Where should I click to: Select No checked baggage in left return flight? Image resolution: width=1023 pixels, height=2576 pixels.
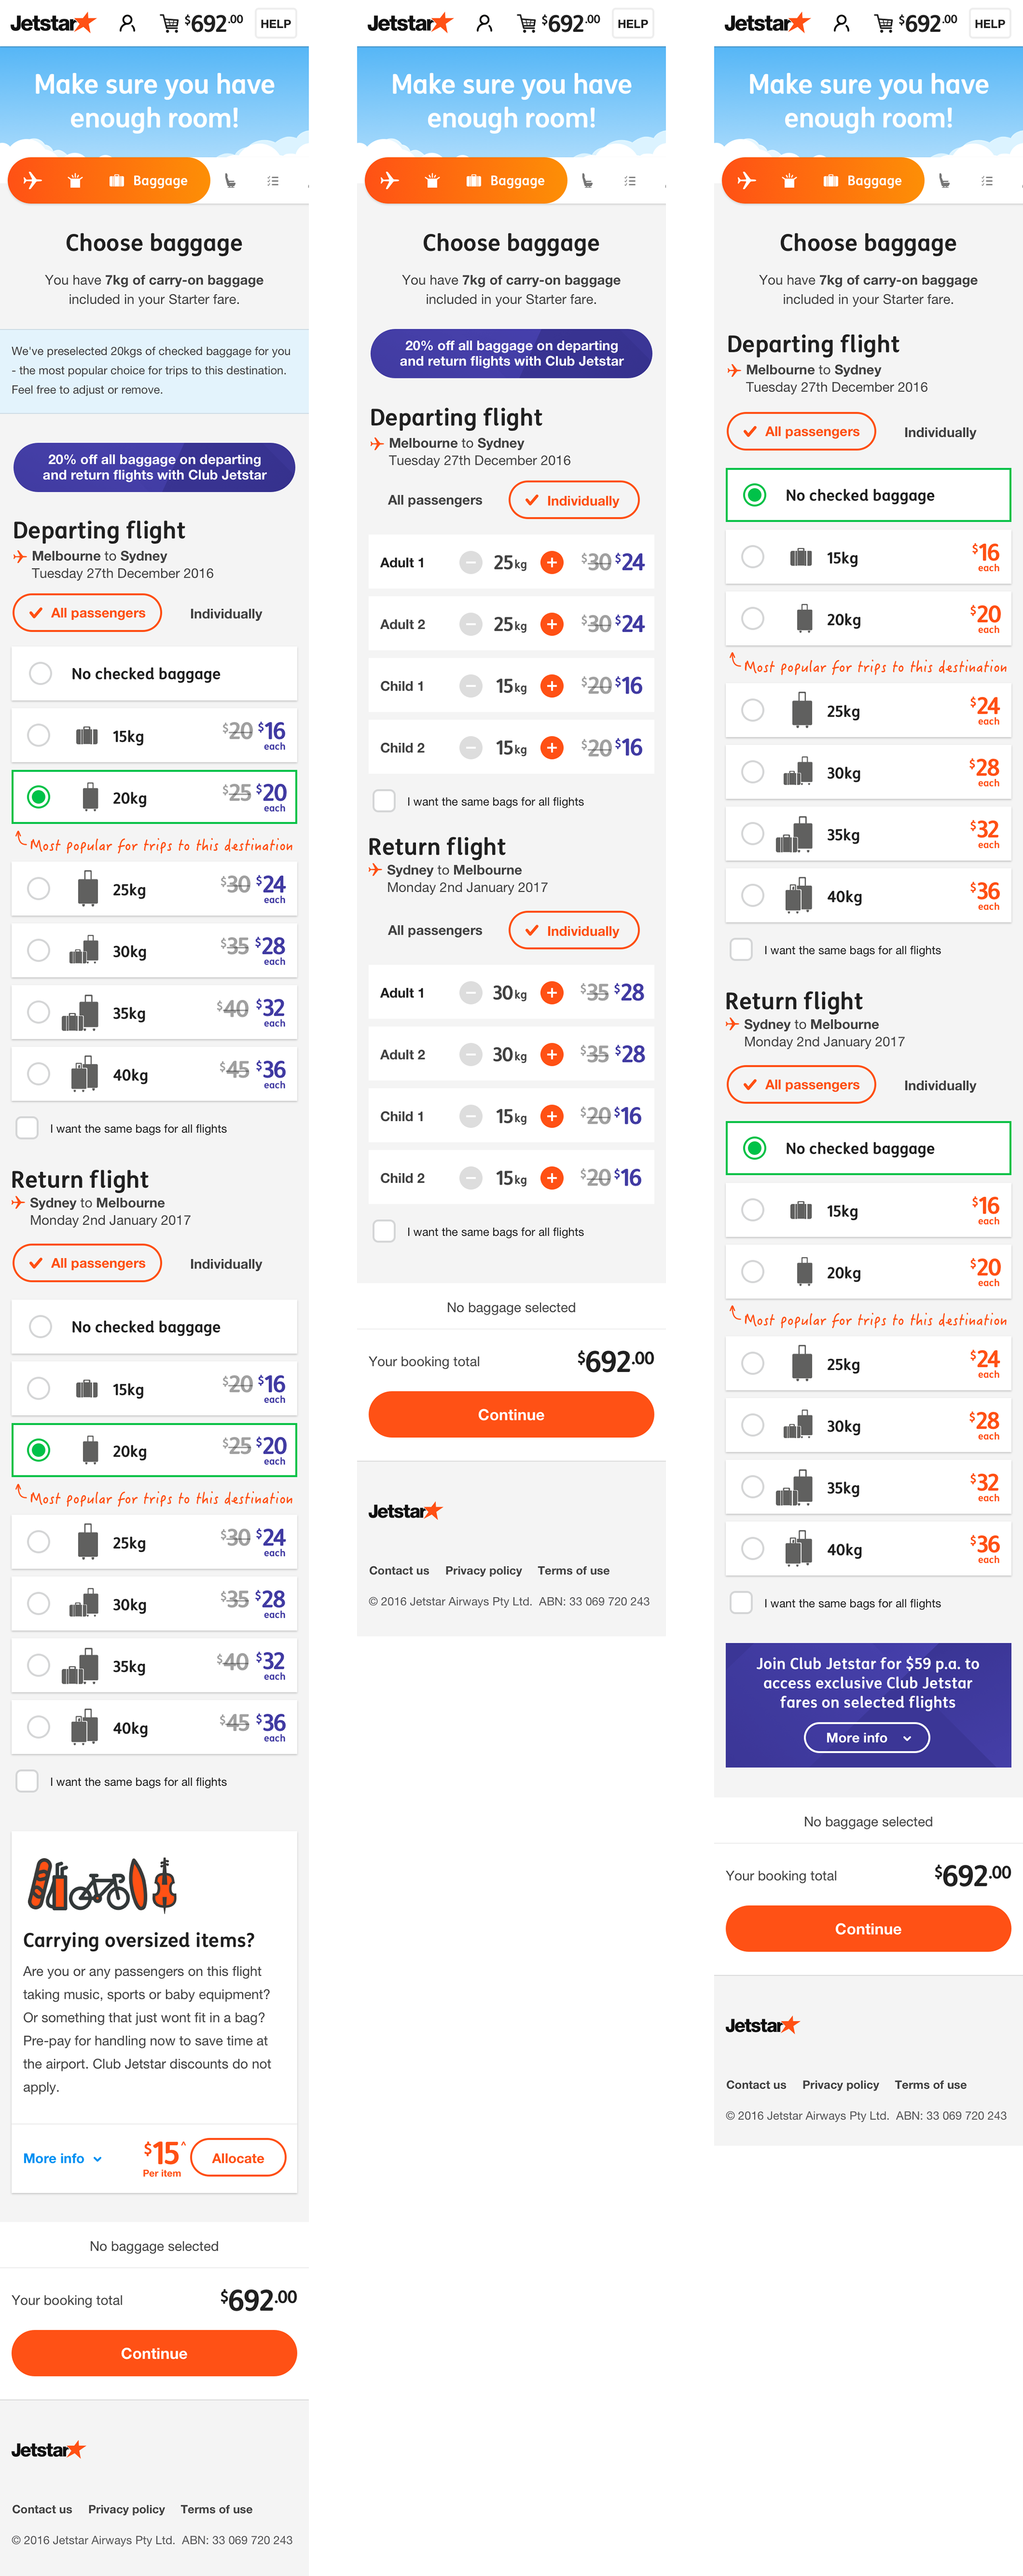coord(154,1326)
